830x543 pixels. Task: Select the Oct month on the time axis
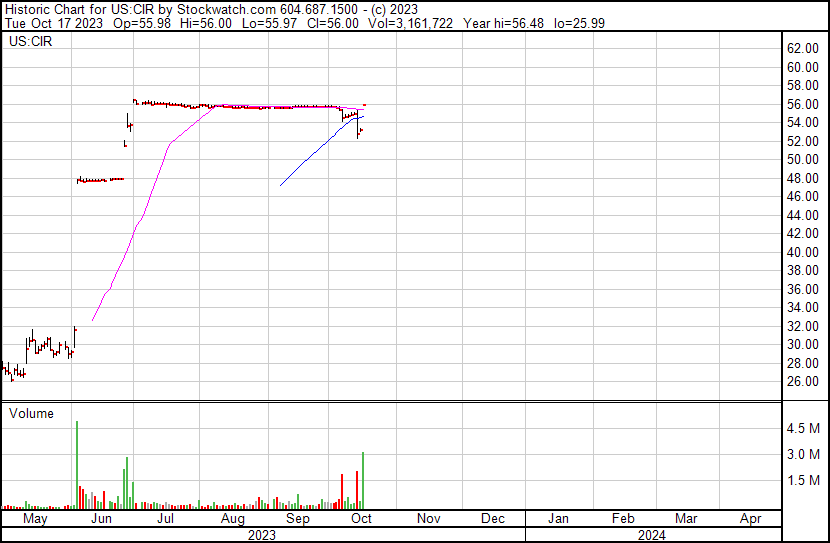coord(362,518)
